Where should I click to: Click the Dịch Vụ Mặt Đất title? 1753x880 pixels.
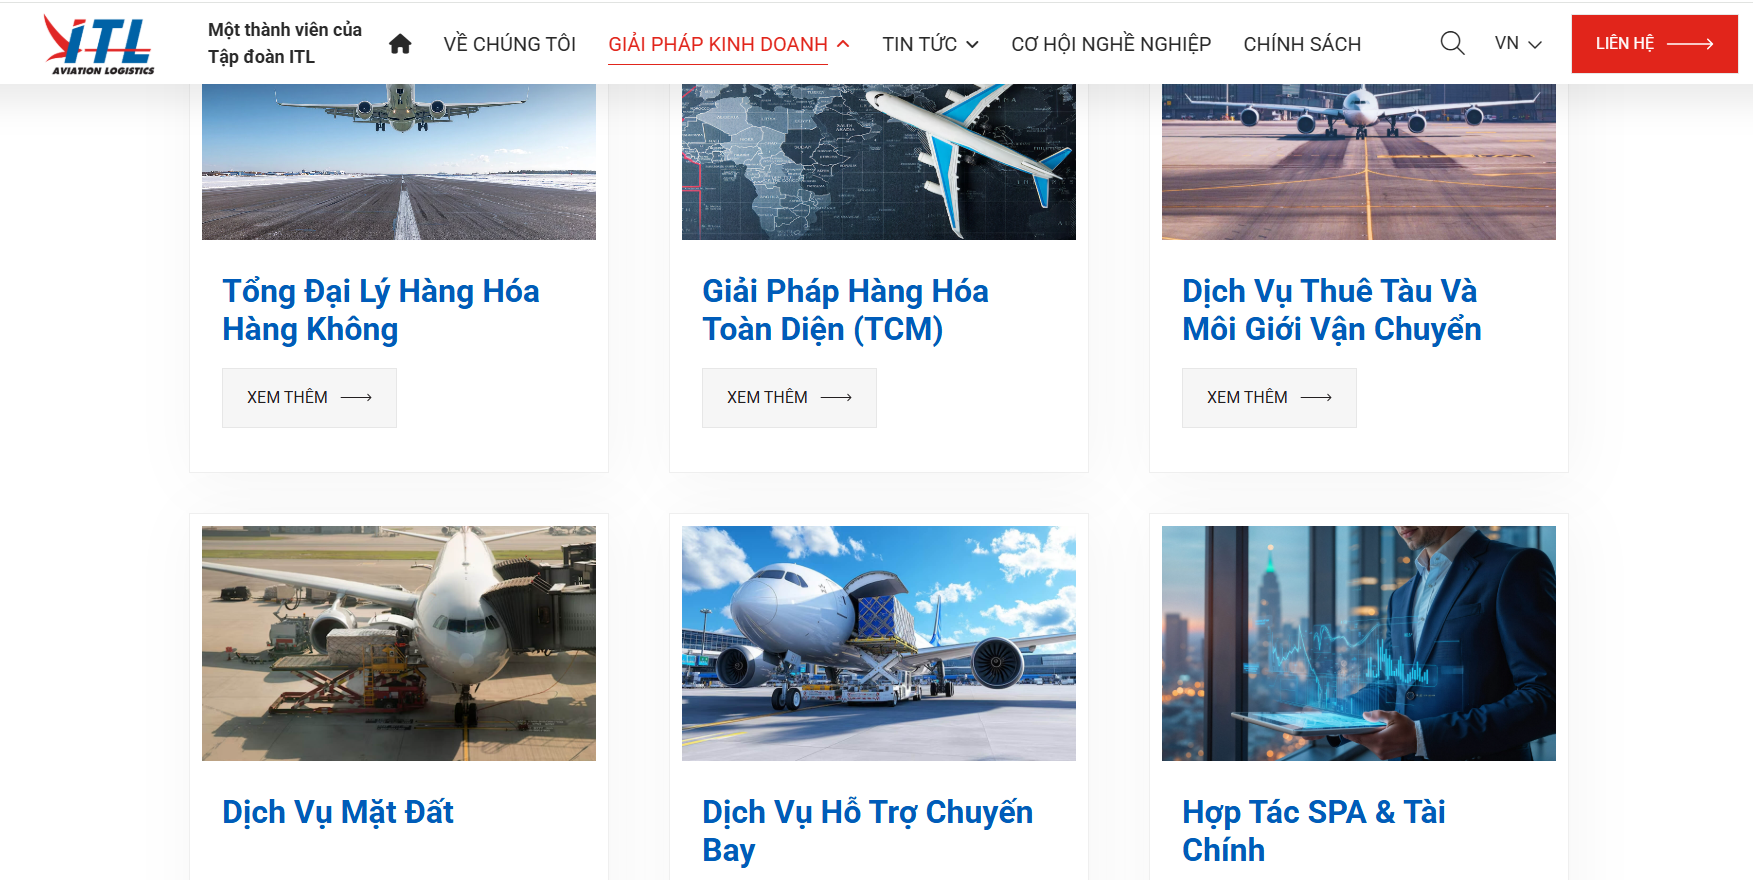click(x=338, y=812)
